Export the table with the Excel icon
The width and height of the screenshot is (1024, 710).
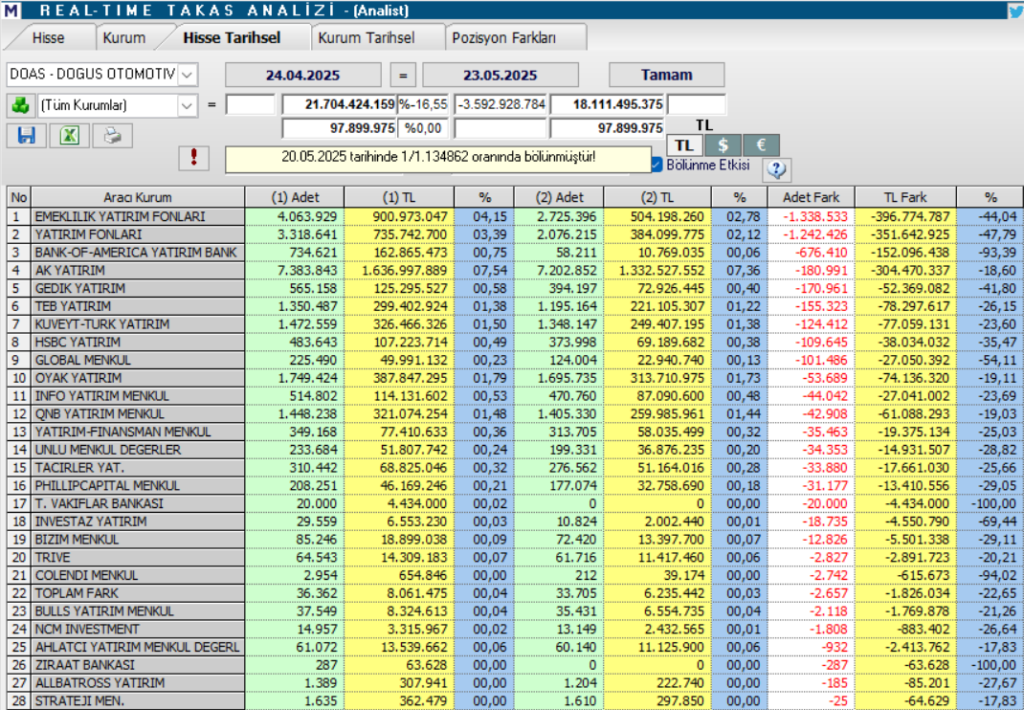pos(70,136)
